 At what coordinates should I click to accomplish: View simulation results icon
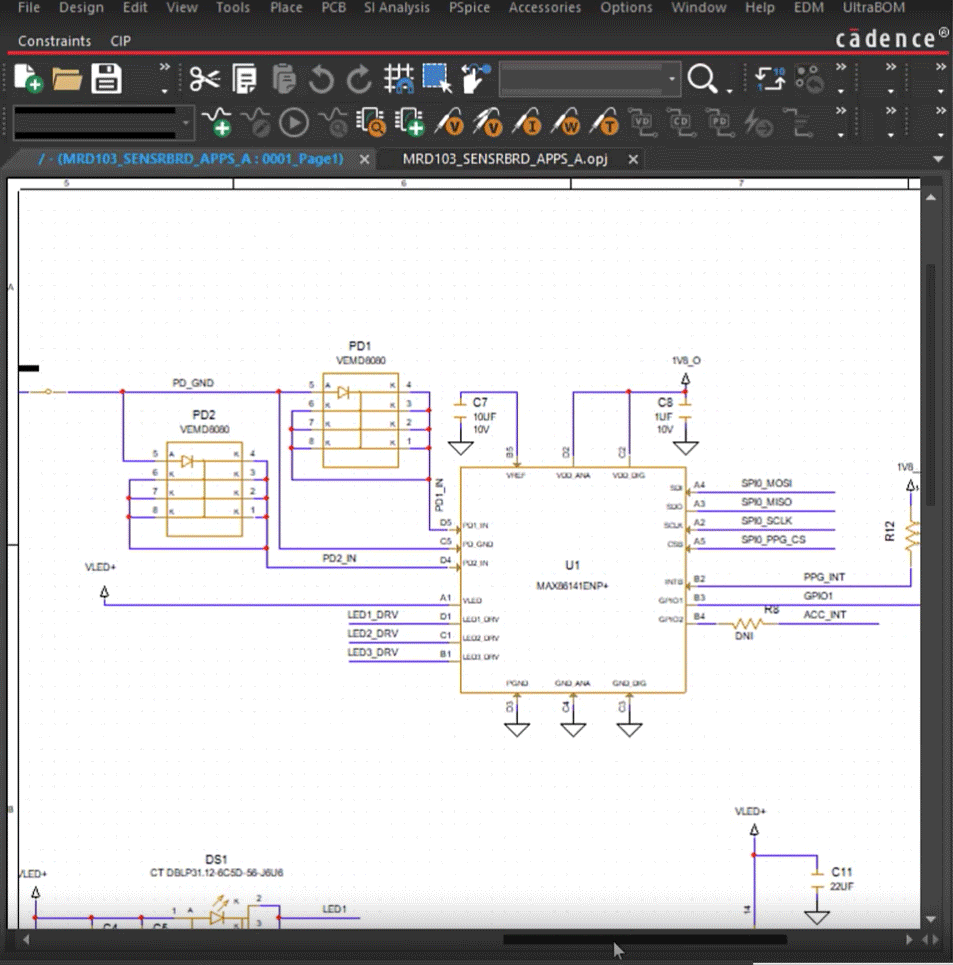[x=333, y=122]
